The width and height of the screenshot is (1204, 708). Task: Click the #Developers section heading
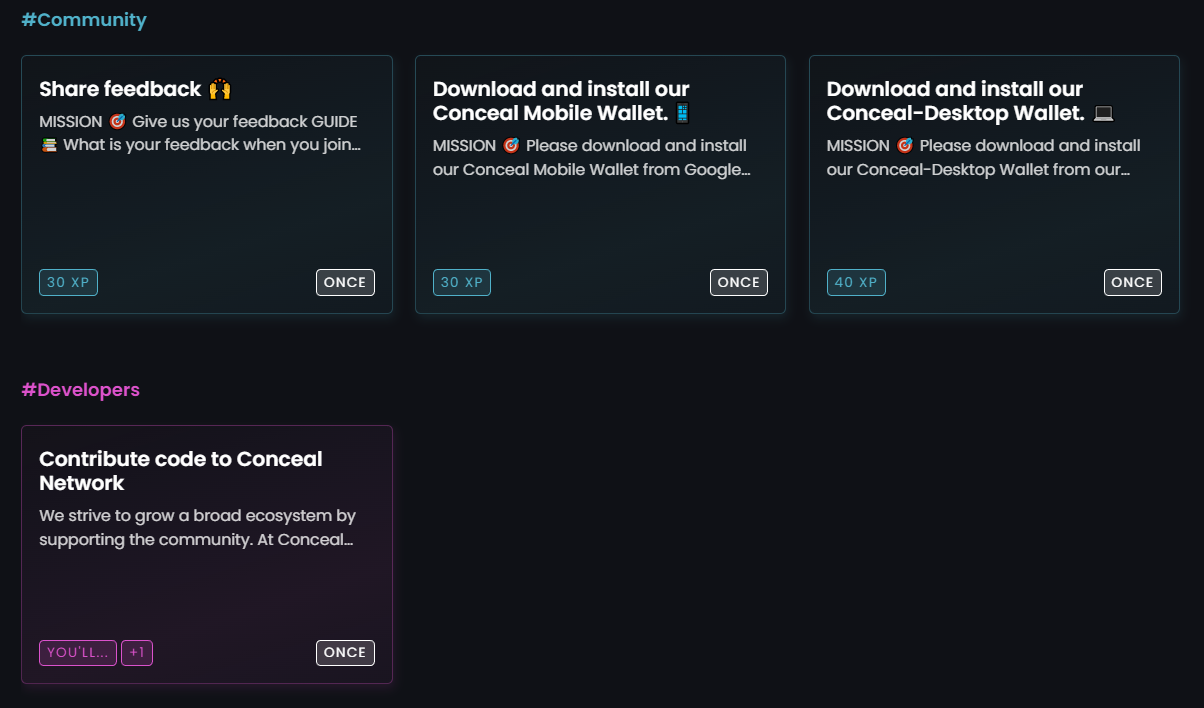(x=81, y=389)
